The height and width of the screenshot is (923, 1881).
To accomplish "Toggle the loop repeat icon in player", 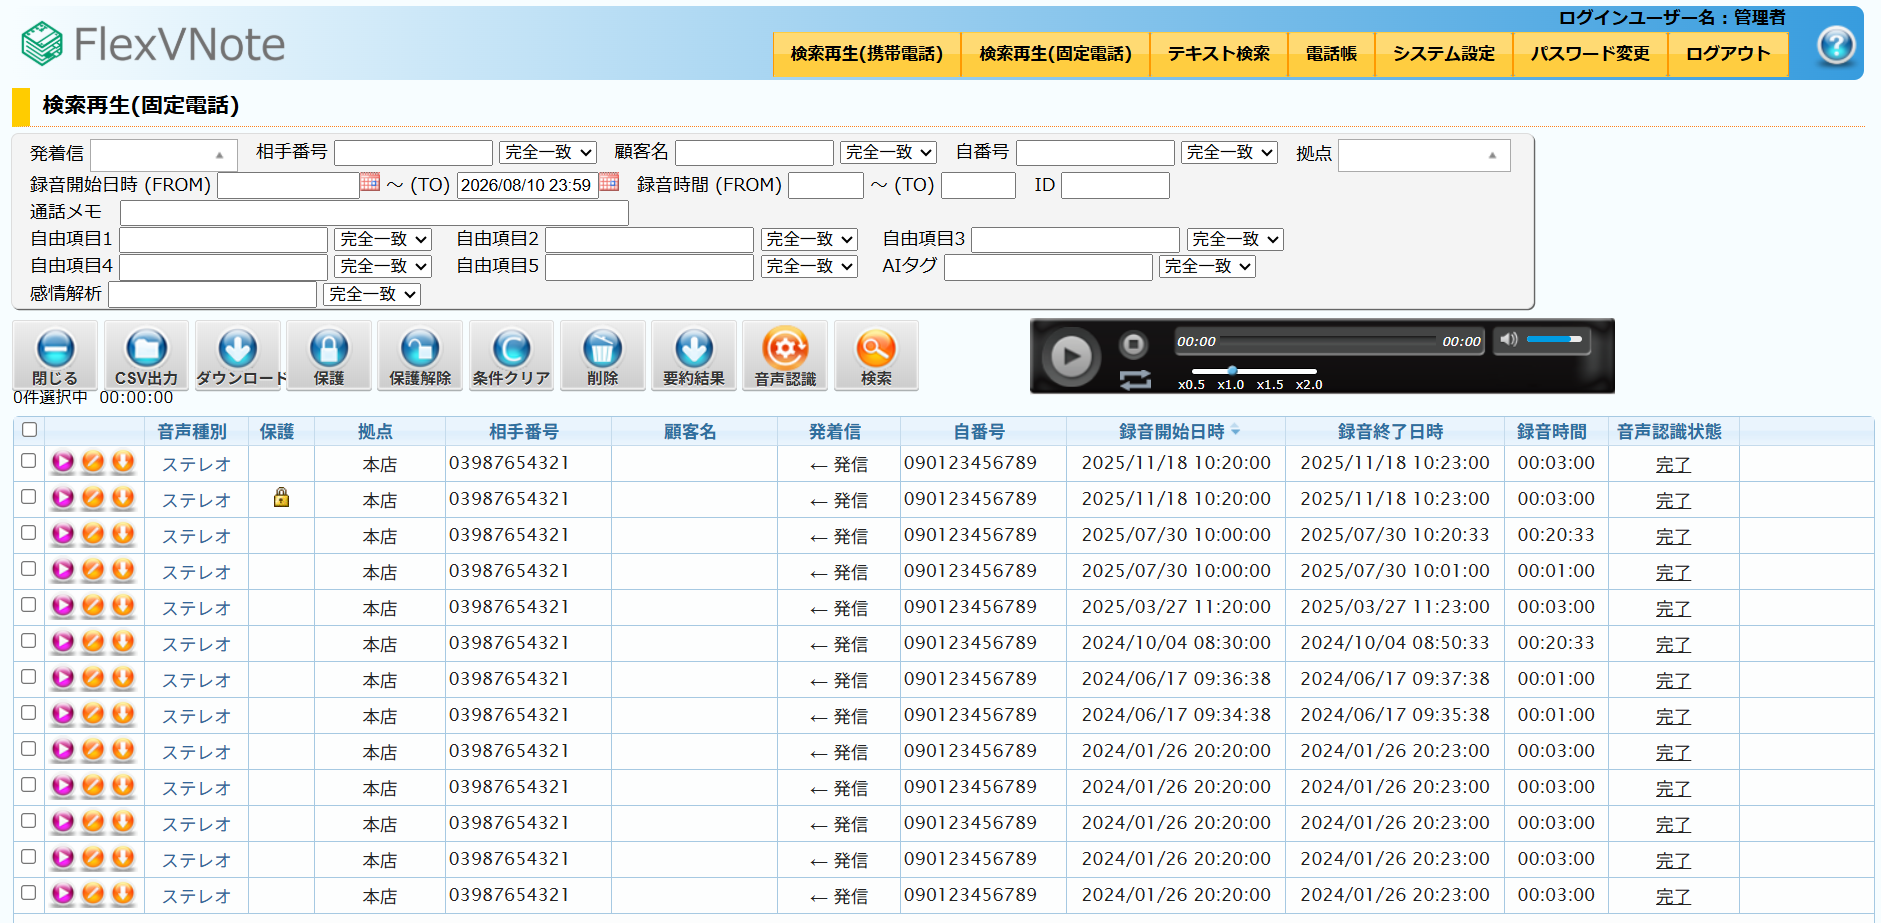I will [1135, 380].
